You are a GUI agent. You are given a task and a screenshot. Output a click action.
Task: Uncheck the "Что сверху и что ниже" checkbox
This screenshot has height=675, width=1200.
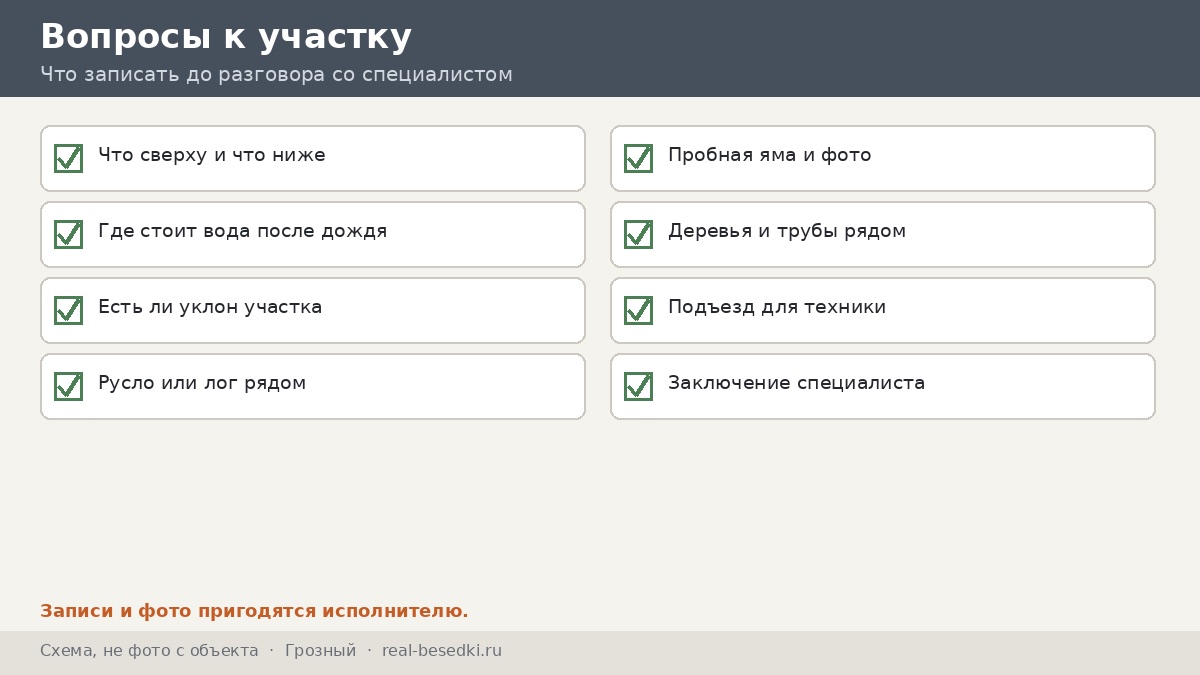(68, 158)
